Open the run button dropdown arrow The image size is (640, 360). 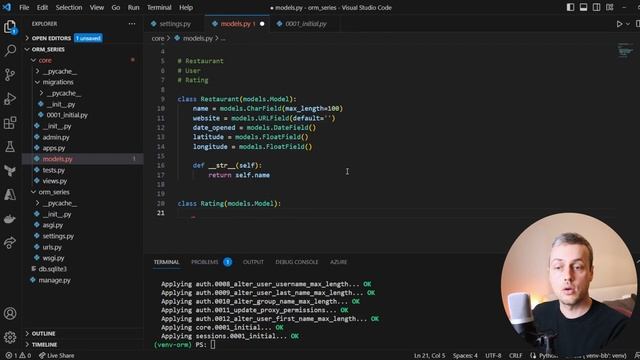tap(628, 24)
